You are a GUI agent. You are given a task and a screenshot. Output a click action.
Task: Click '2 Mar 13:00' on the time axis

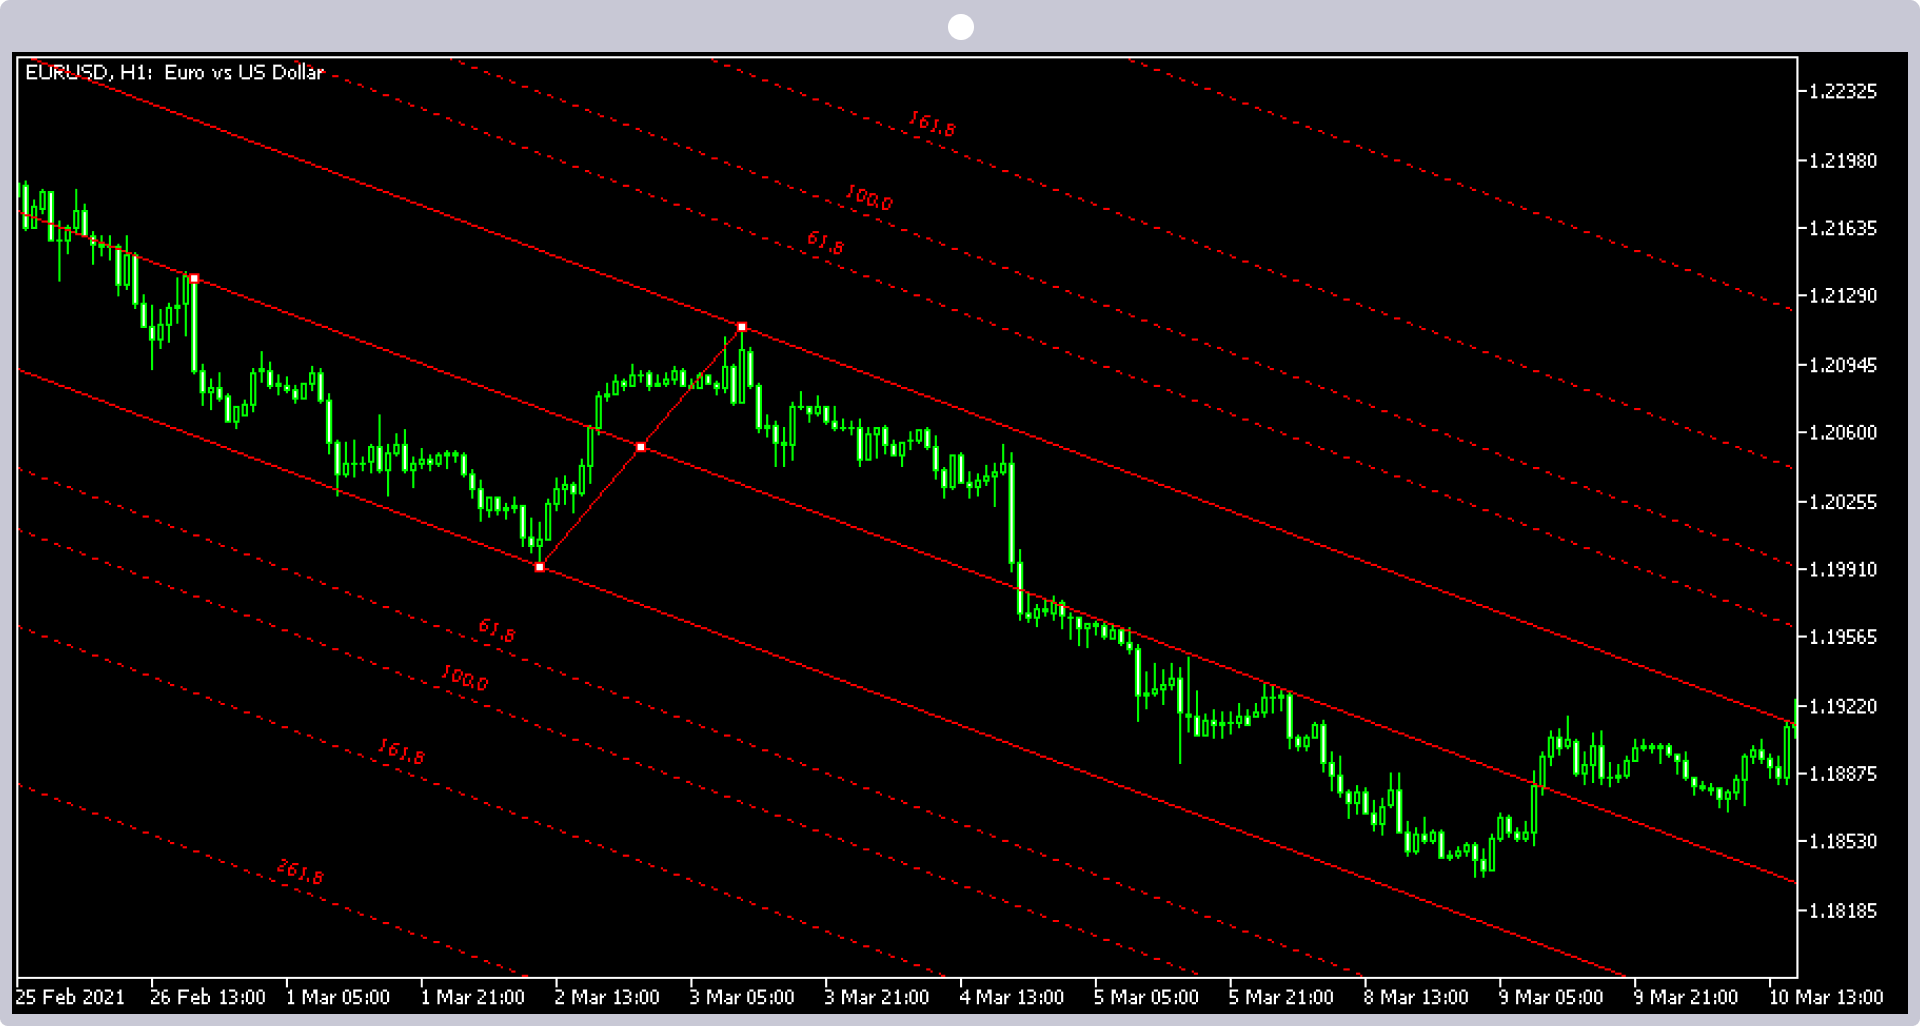point(607,997)
